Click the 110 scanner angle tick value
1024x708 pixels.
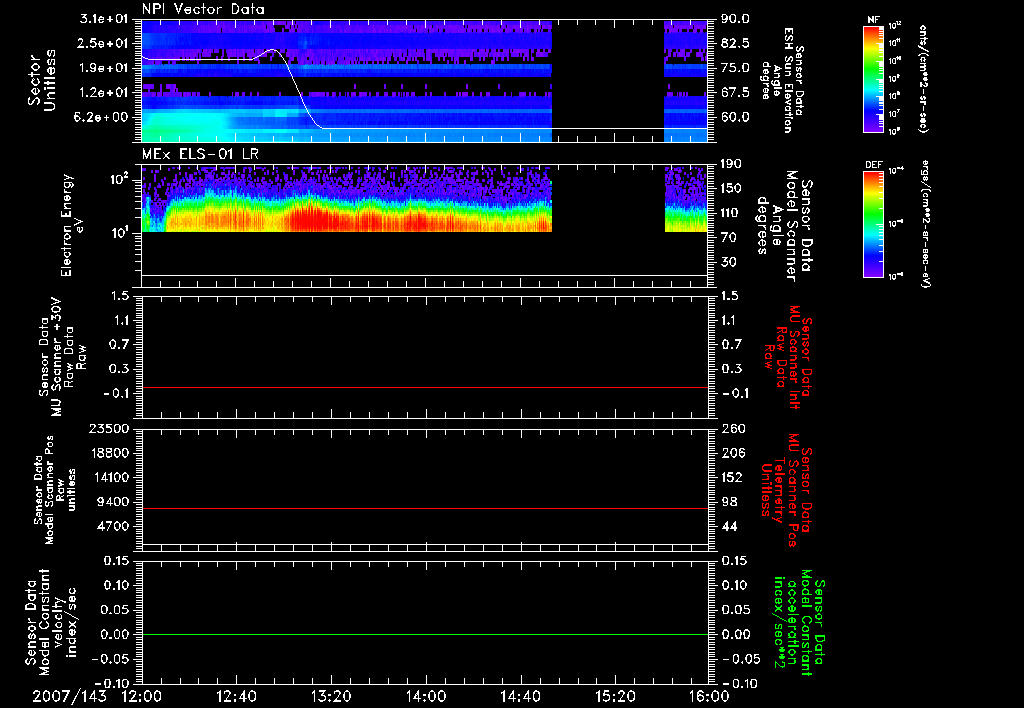coord(731,213)
